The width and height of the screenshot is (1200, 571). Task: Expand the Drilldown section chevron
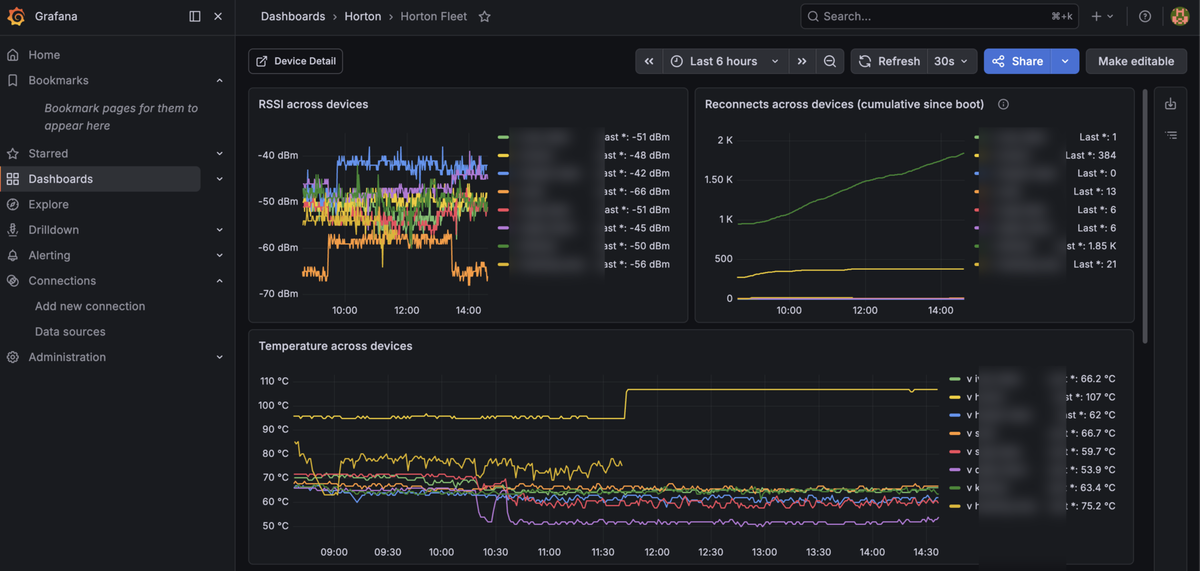point(219,230)
